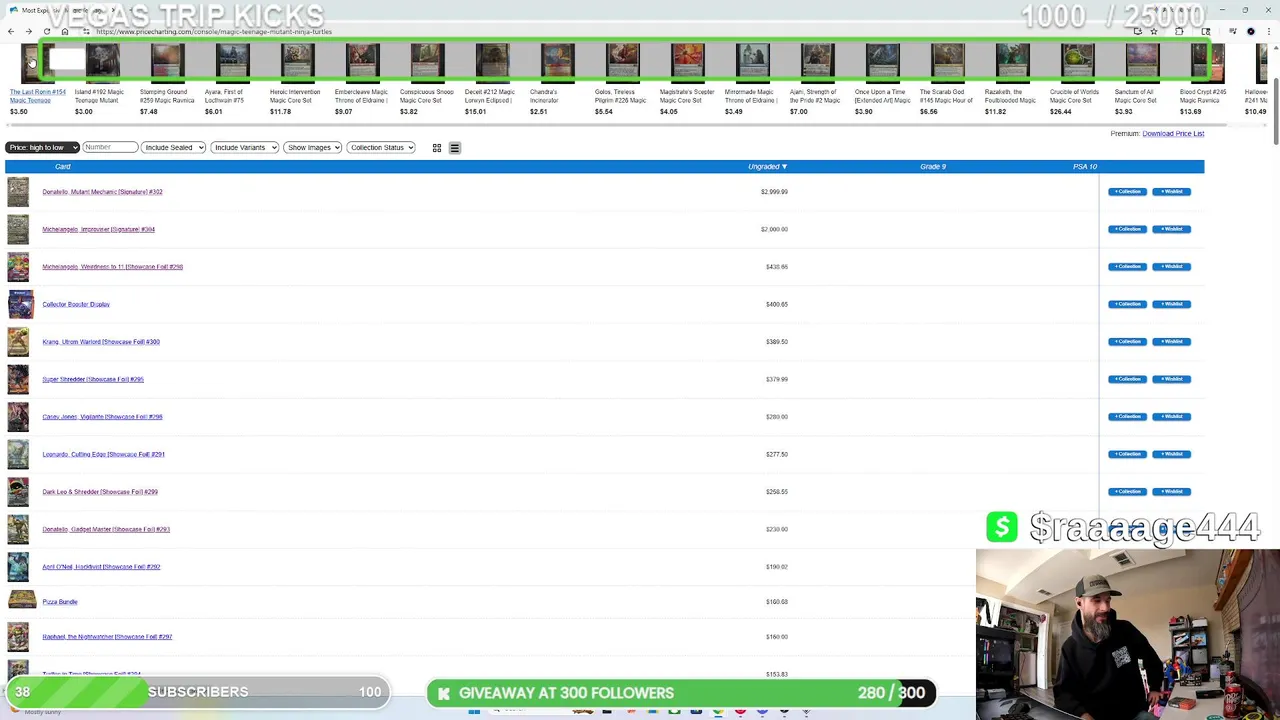
Task: Open browser home page
Action: point(64,32)
